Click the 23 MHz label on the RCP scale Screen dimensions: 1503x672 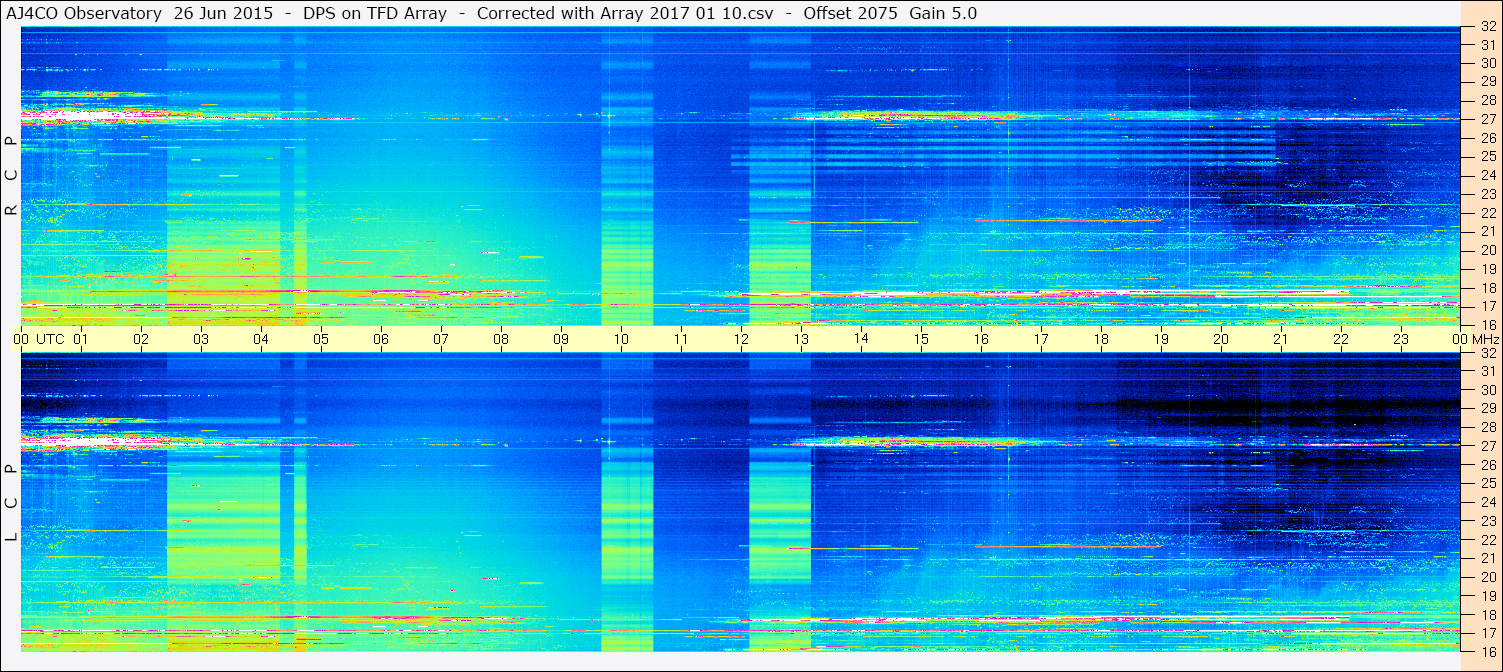click(x=1487, y=194)
